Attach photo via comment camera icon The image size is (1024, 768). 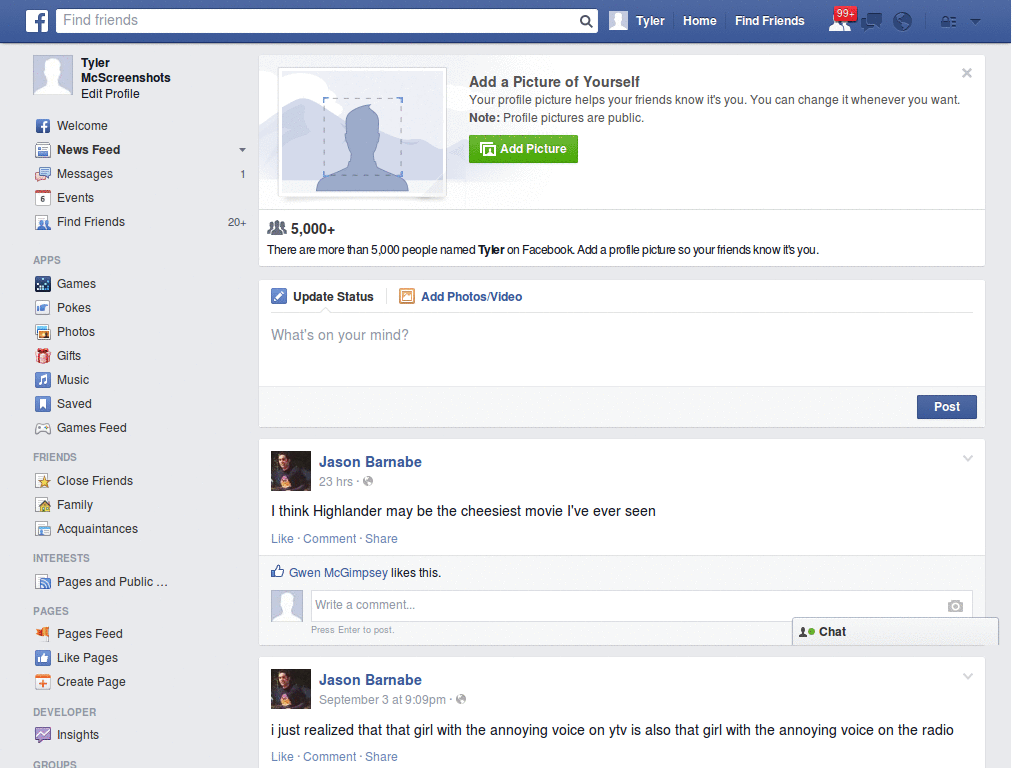[955, 606]
